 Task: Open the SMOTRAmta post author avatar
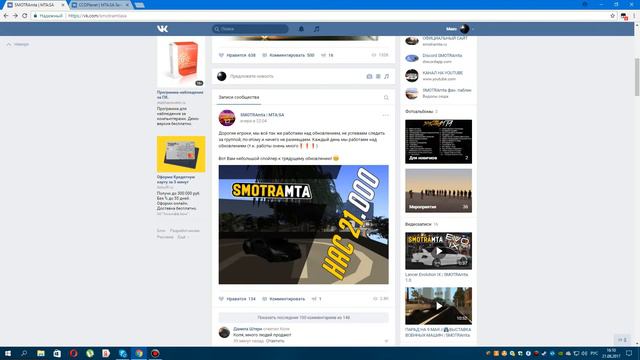(227, 118)
